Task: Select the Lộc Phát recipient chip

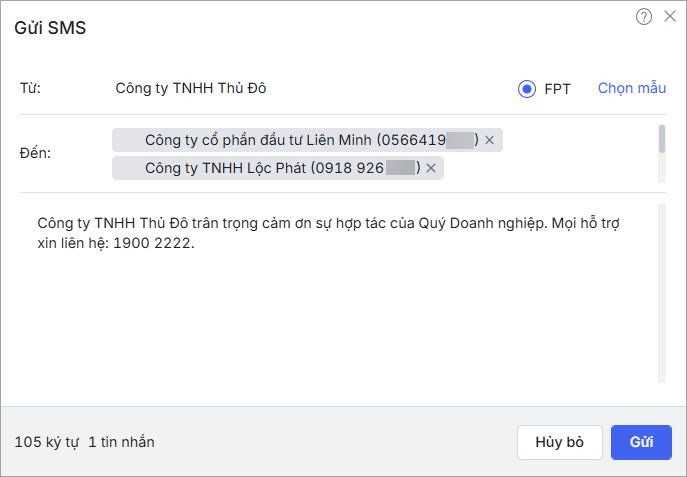Action: pos(270,168)
